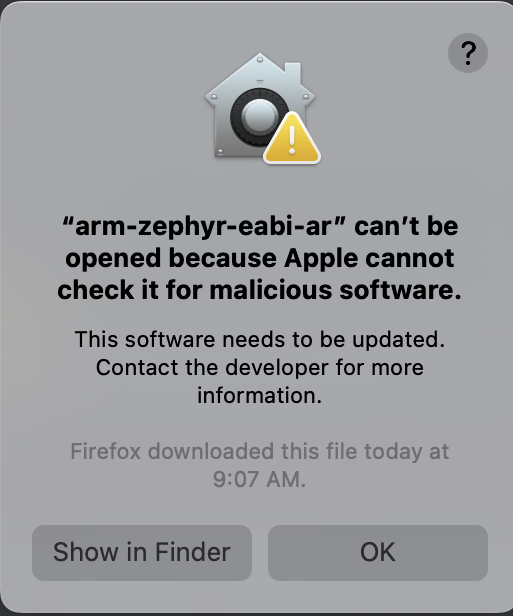This screenshot has height=616, width=513.
Task: Click the word "information." in the body text
Action: (x=260, y=395)
